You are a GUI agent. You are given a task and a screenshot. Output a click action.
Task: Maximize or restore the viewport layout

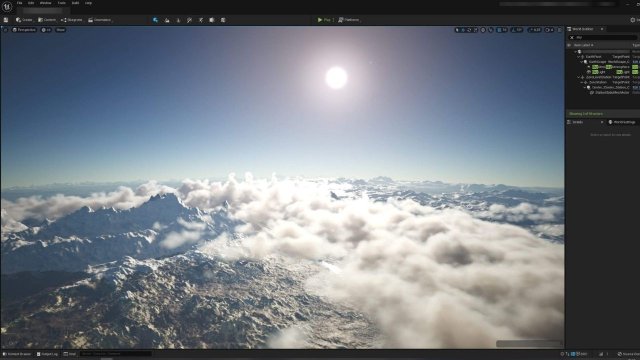click(x=560, y=30)
